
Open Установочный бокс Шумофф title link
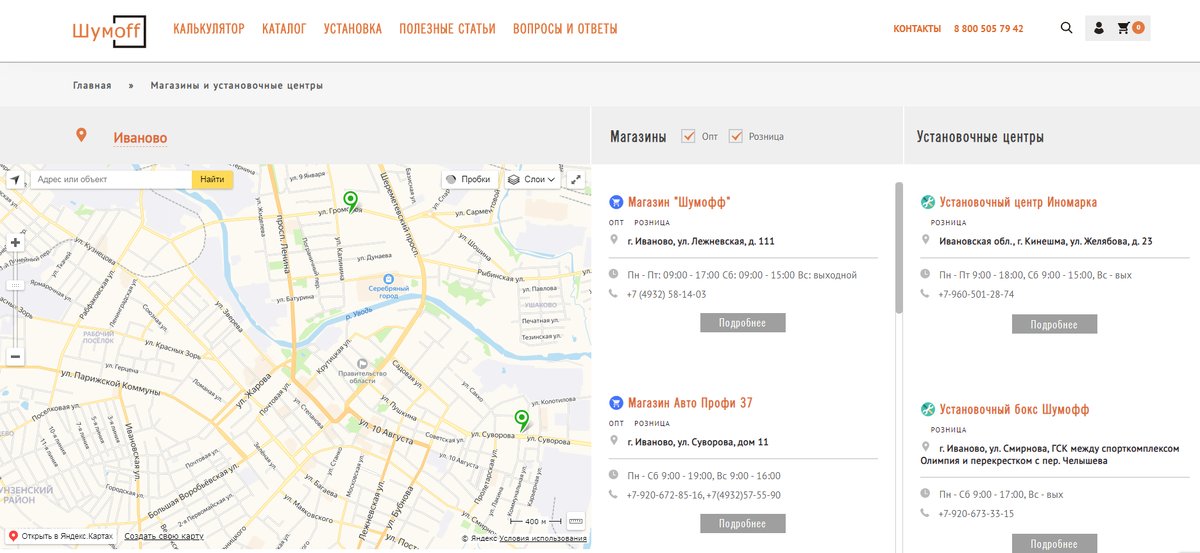[x=1014, y=409]
